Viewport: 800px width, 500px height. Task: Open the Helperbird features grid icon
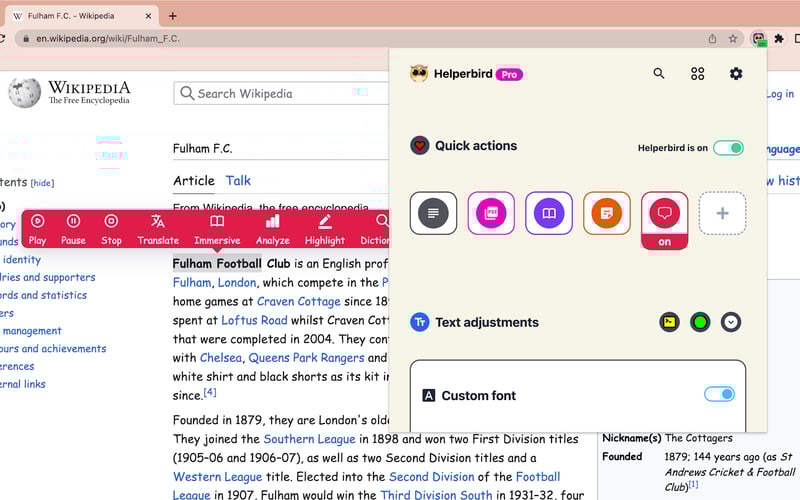tap(697, 74)
